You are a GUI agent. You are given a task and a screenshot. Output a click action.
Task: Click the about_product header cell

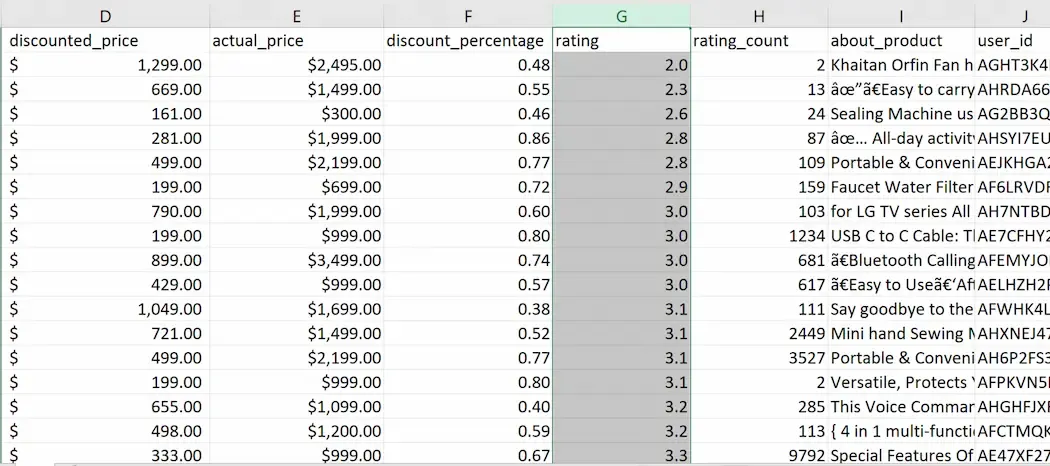pyautogui.click(x=901, y=41)
